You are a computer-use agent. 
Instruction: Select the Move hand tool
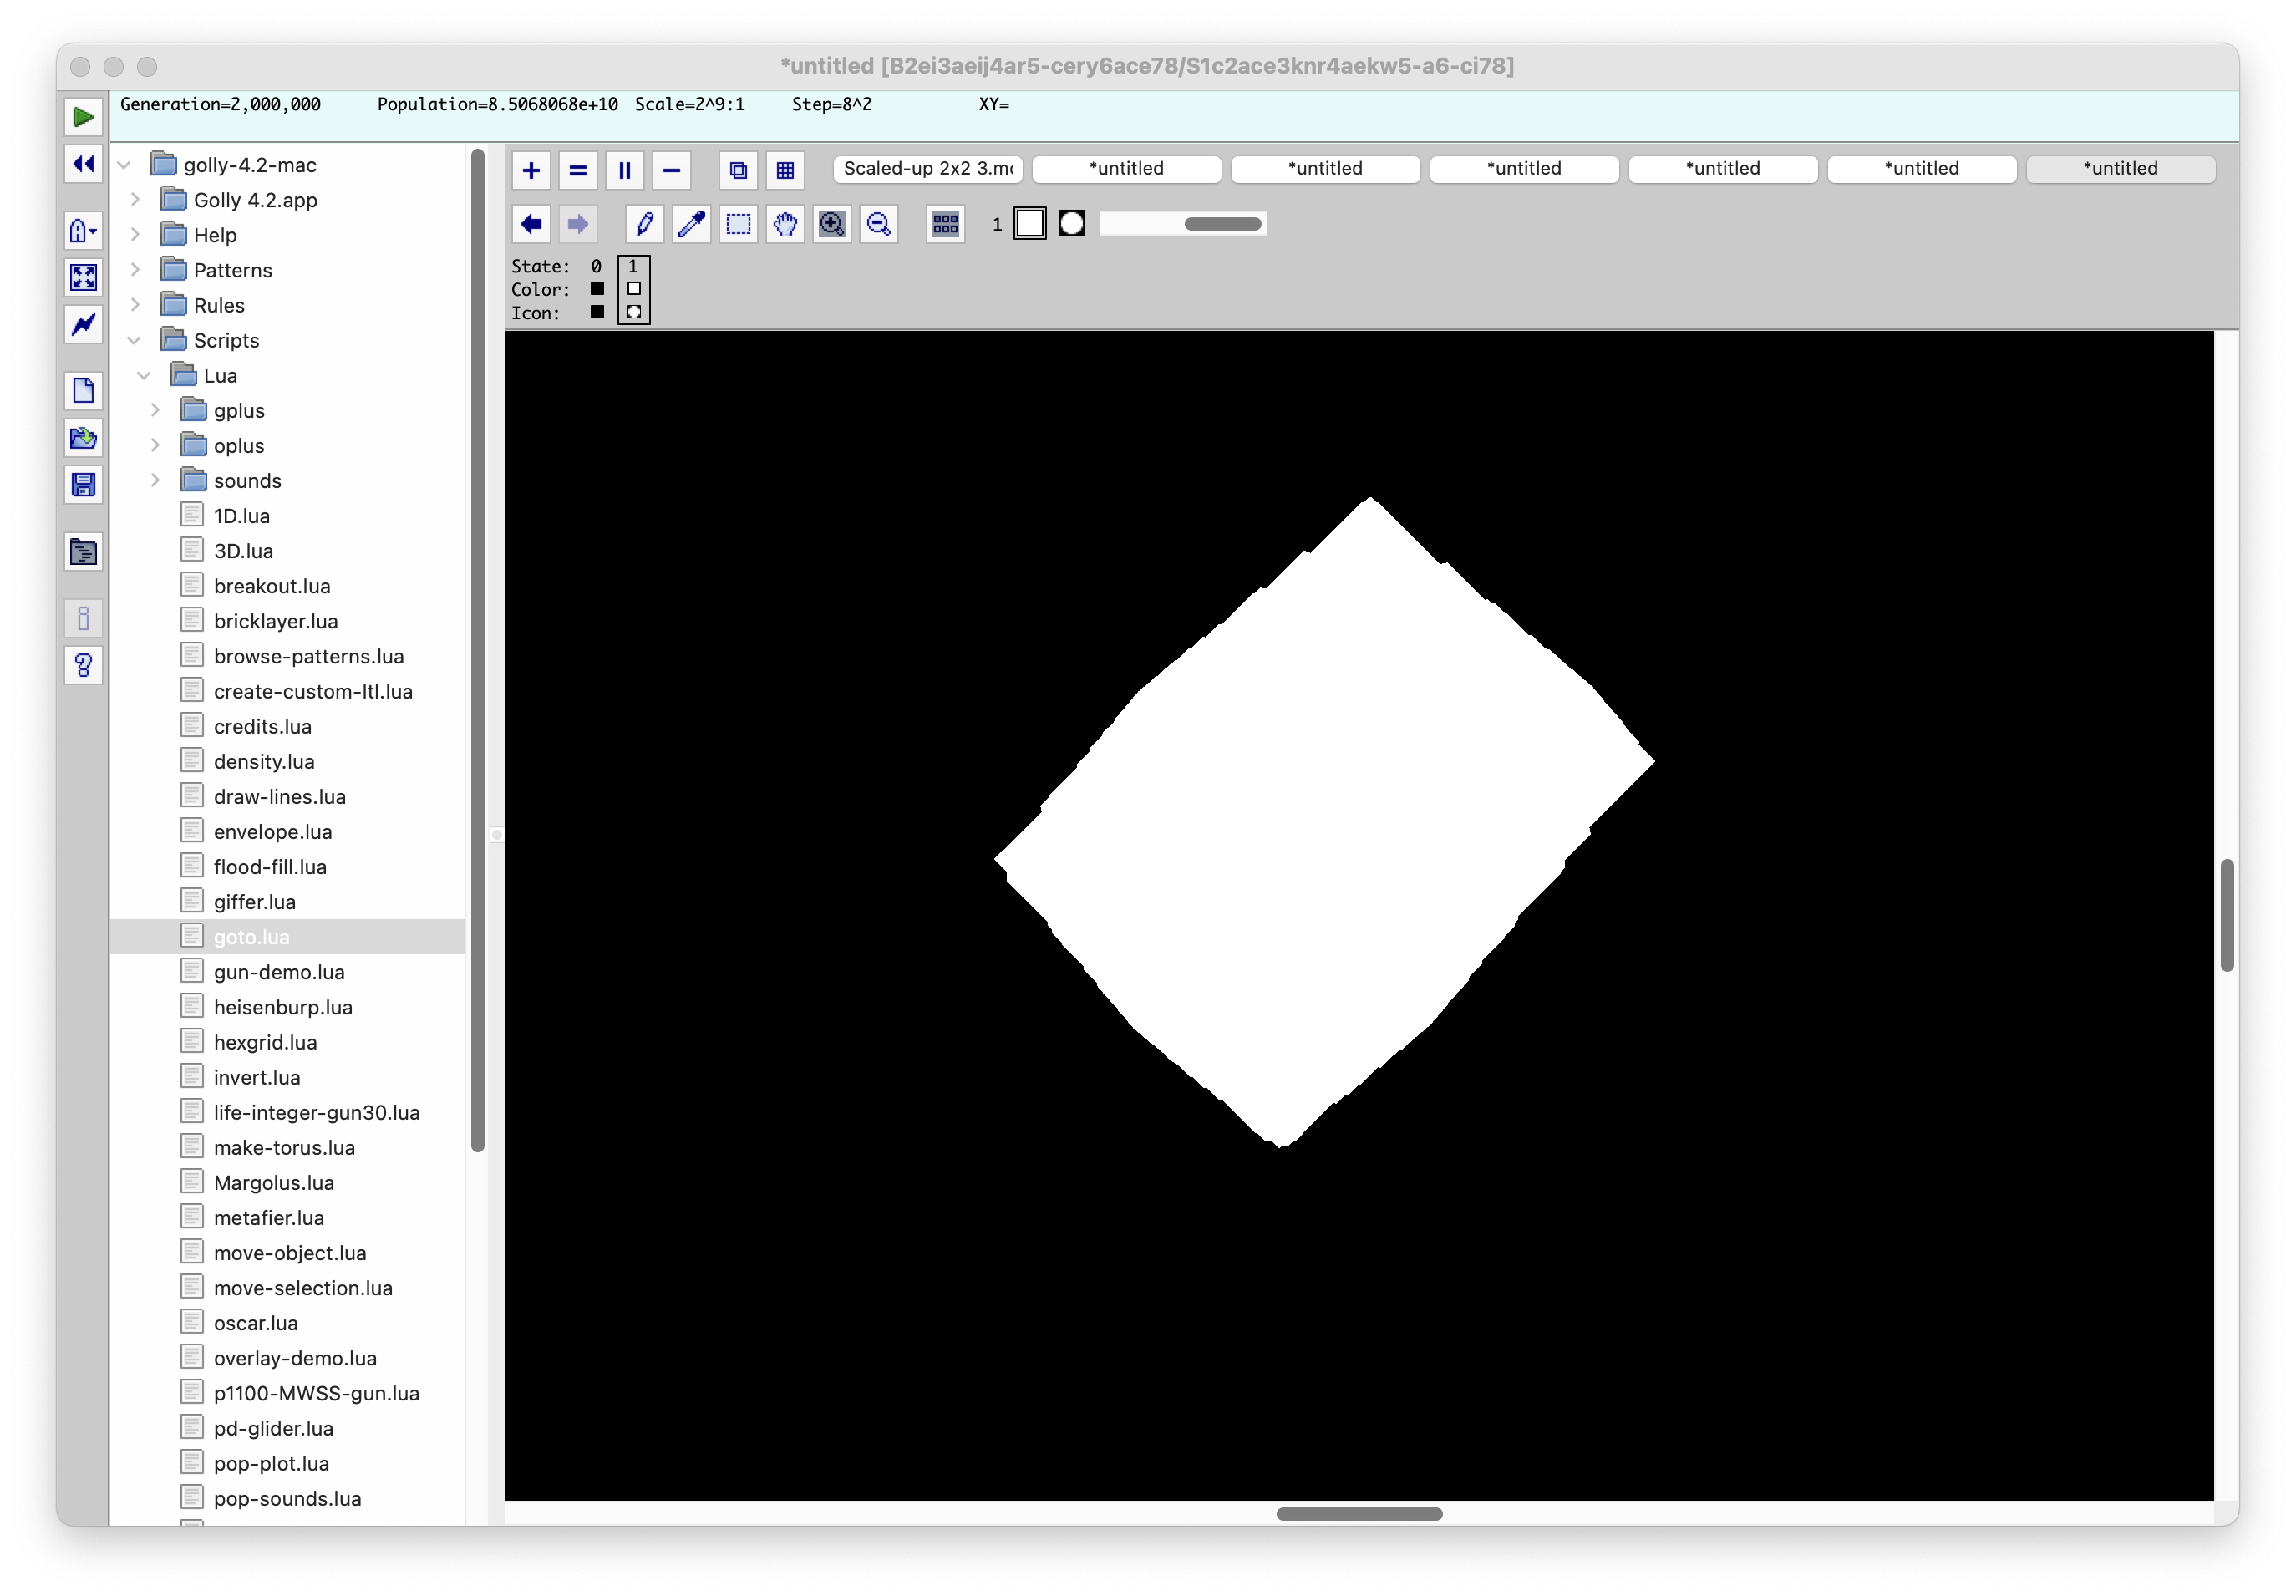pos(785,224)
